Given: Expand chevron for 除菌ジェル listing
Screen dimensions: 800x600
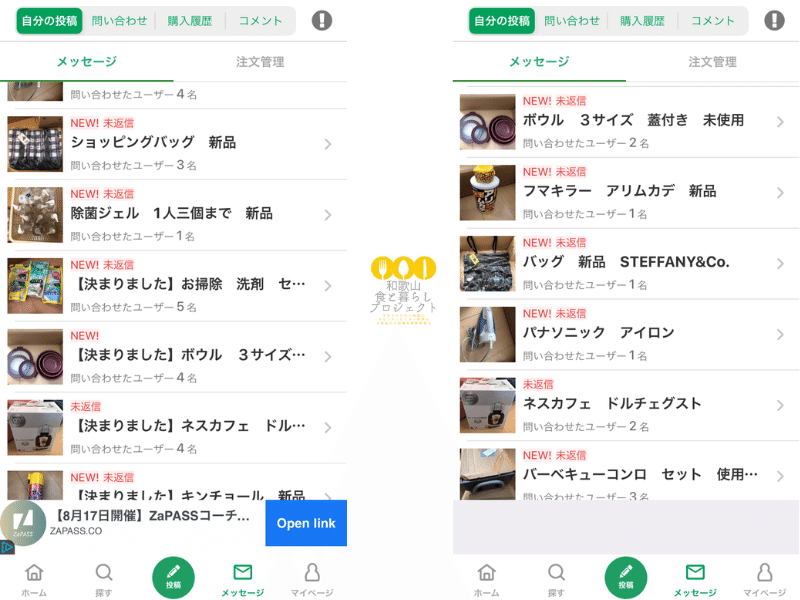Looking at the screenshot, I should pos(328,215).
